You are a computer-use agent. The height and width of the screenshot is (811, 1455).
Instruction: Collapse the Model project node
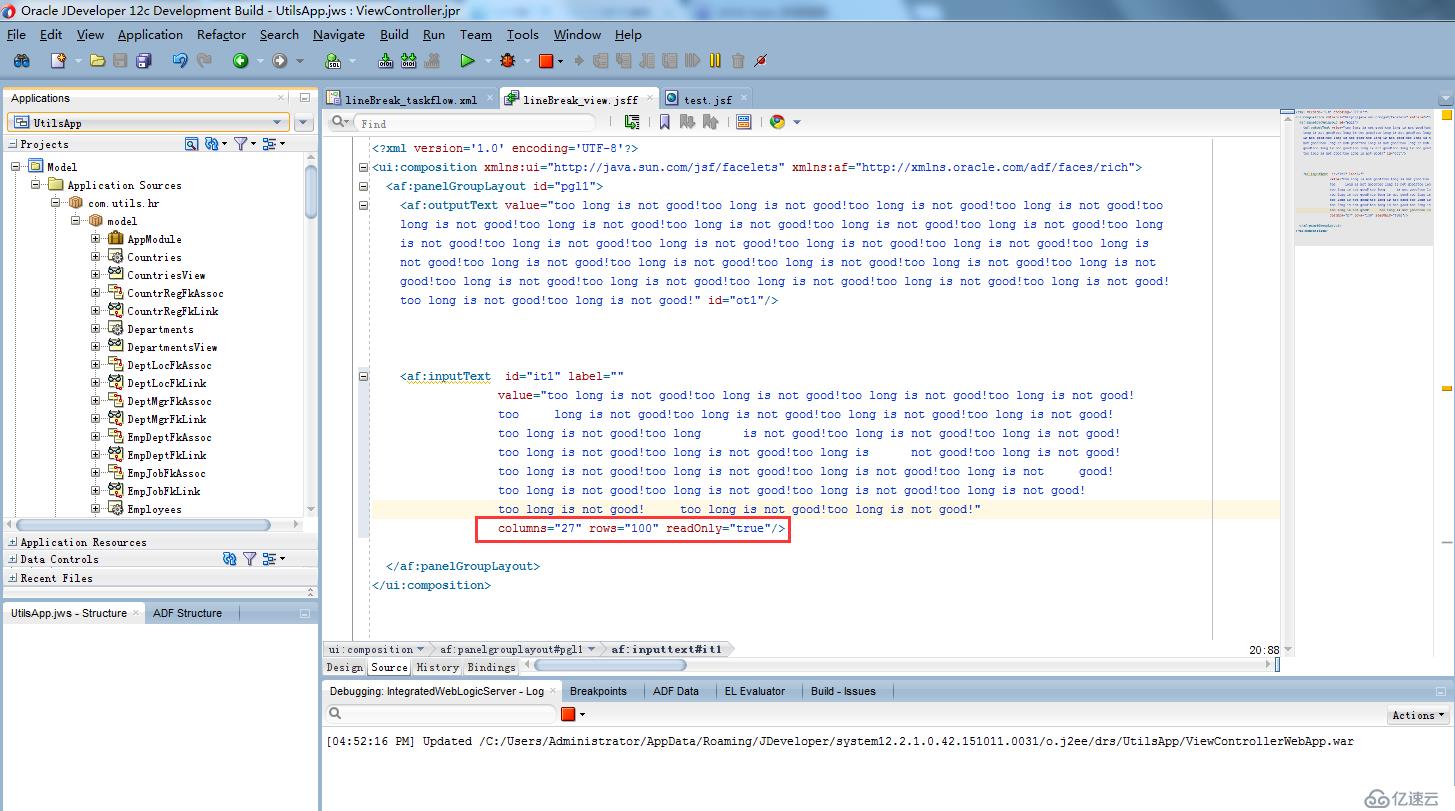16,166
